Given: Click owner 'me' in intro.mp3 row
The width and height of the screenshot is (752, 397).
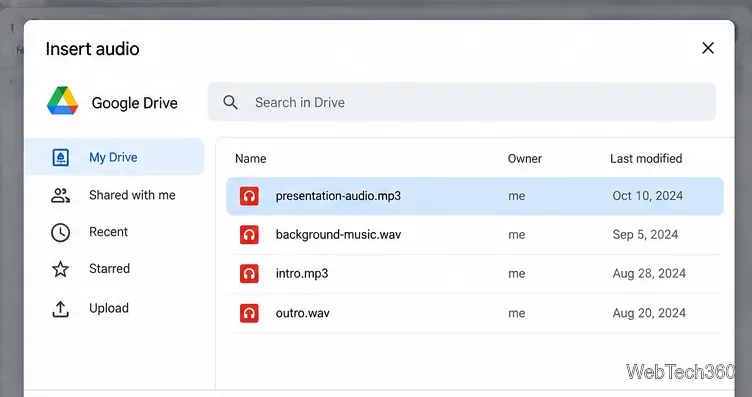Looking at the screenshot, I should point(517,274).
